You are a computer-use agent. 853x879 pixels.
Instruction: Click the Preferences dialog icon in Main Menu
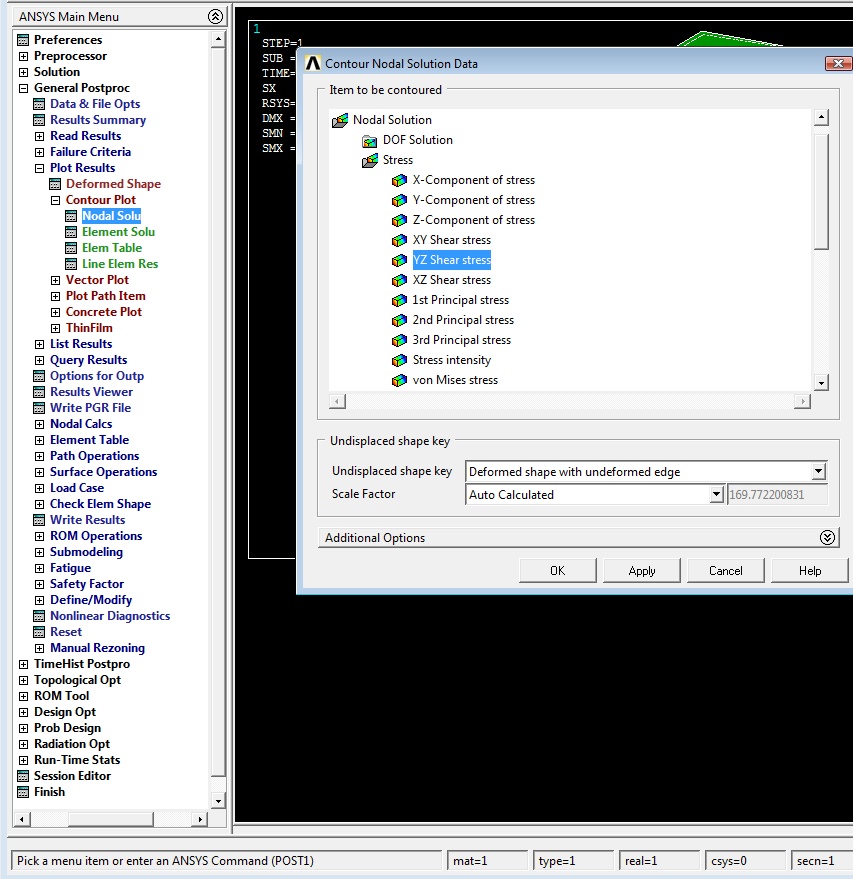(23, 40)
